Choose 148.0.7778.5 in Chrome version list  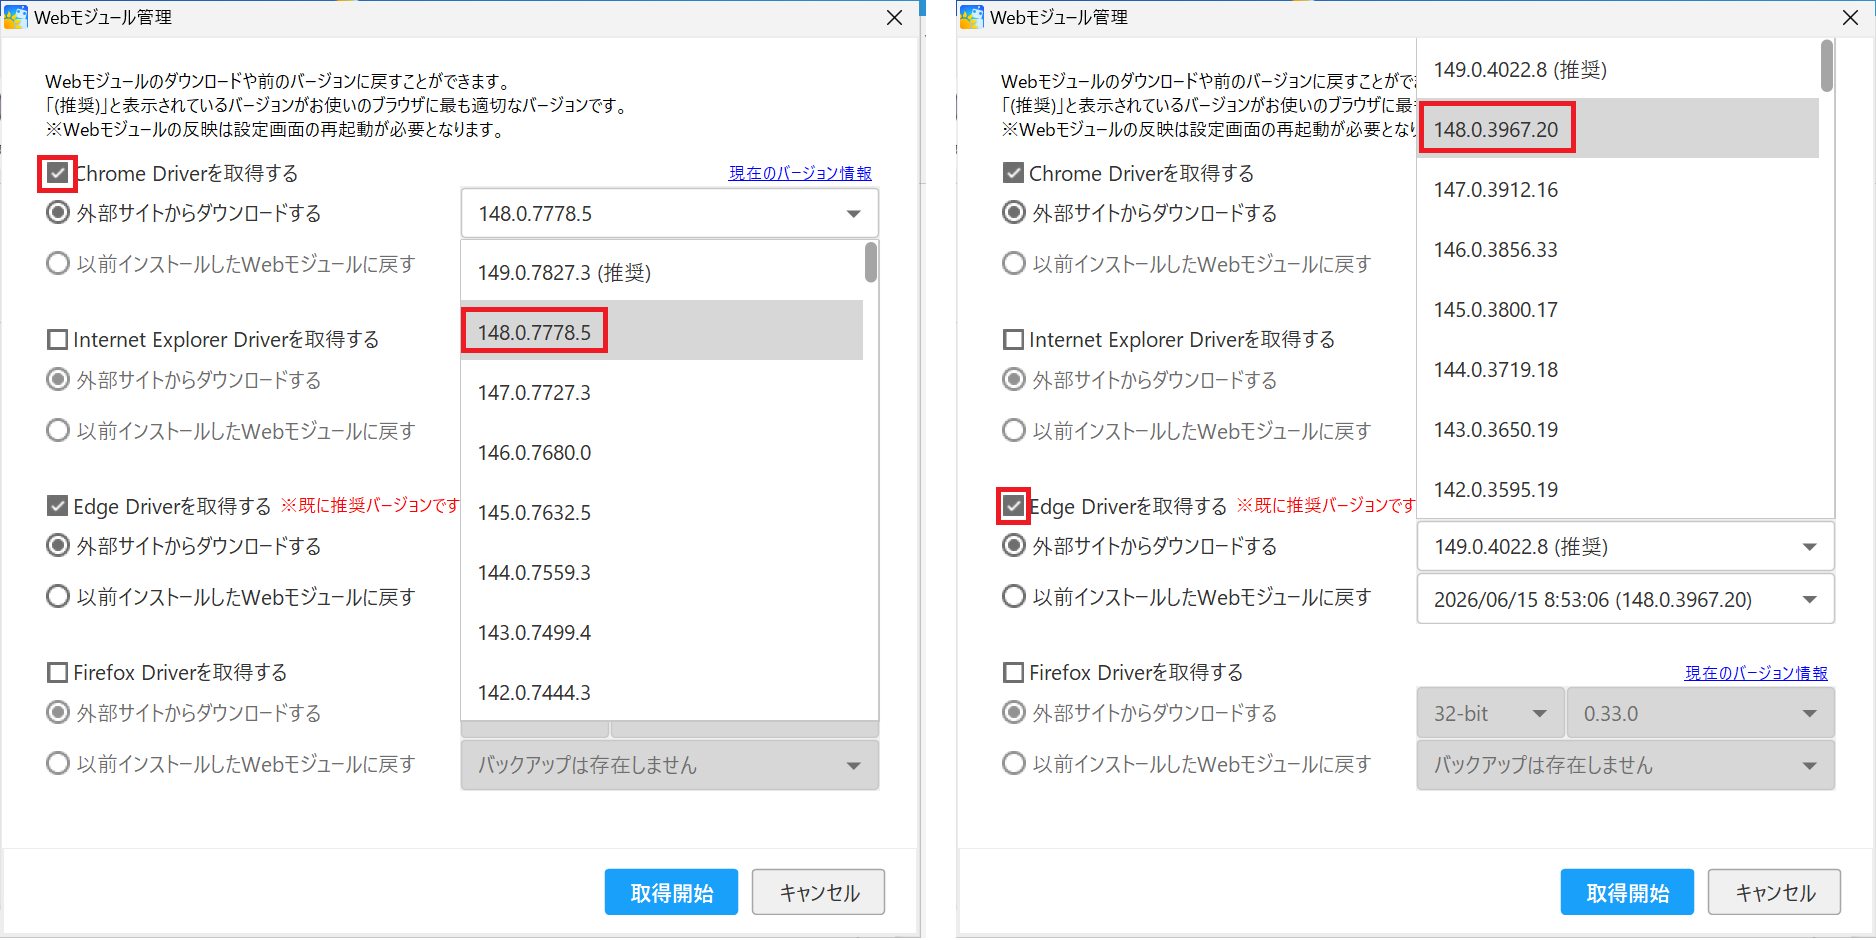tap(662, 331)
